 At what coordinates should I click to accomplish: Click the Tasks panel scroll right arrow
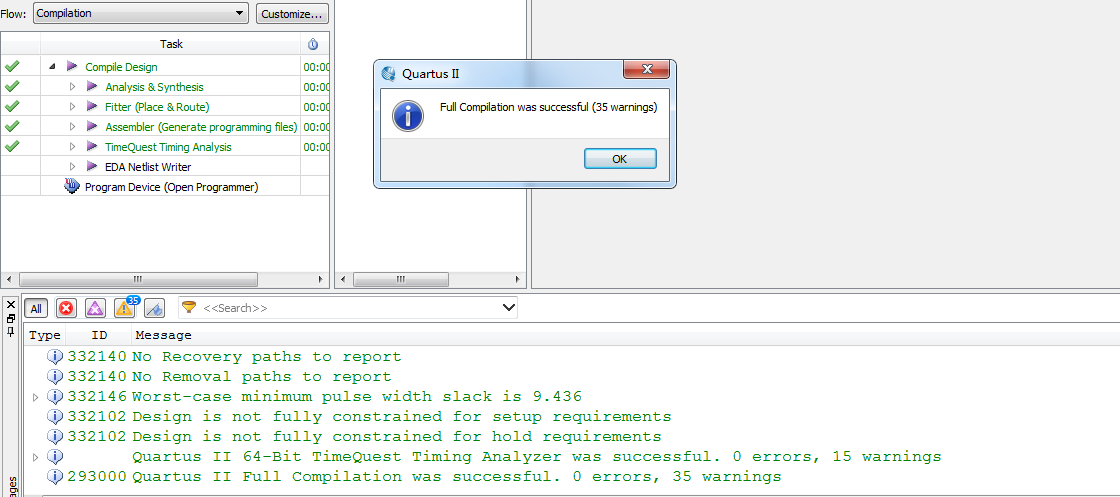tap(321, 279)
